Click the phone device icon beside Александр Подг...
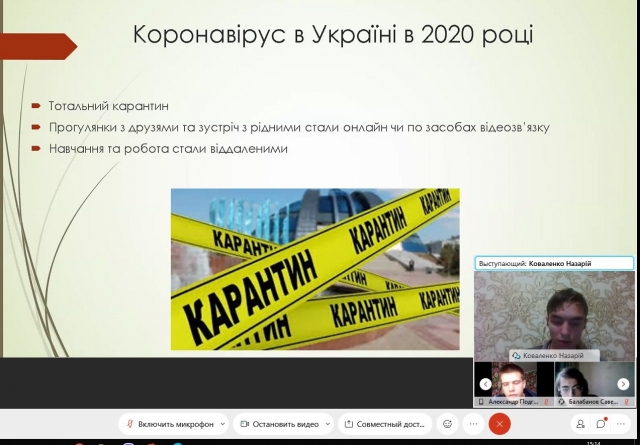This screenshot has width=640, height=445. 481,402
